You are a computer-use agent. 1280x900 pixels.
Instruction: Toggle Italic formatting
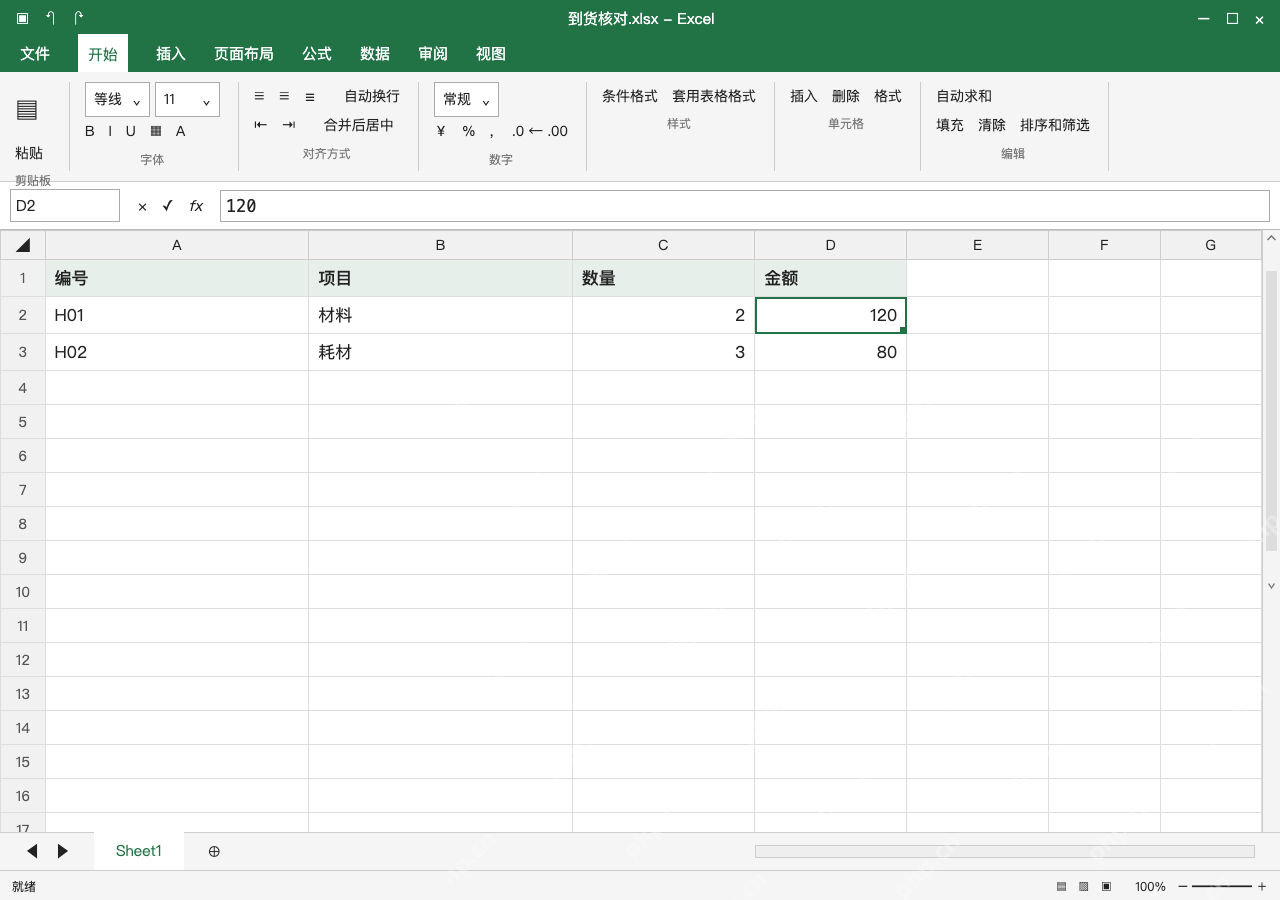coord(110,131)
